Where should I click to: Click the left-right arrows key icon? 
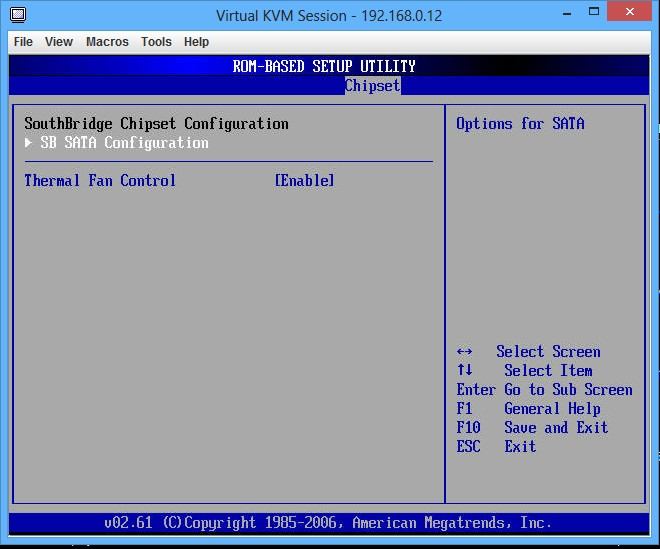tap(464, 352)
